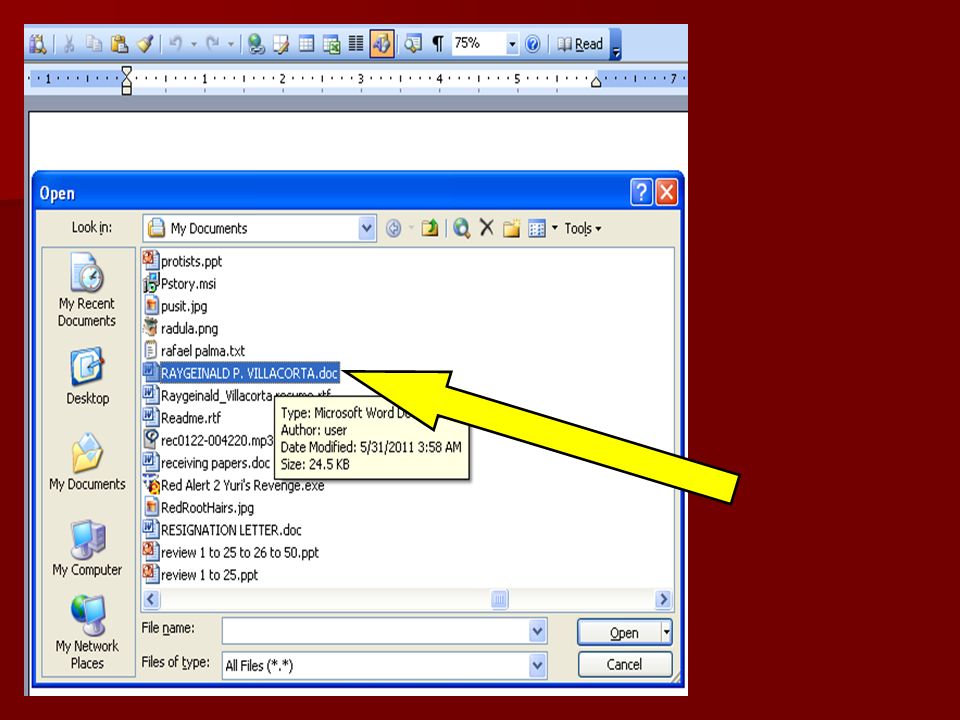
Task: Select Desktop in the places bar
Action: [x=88, y=377]
